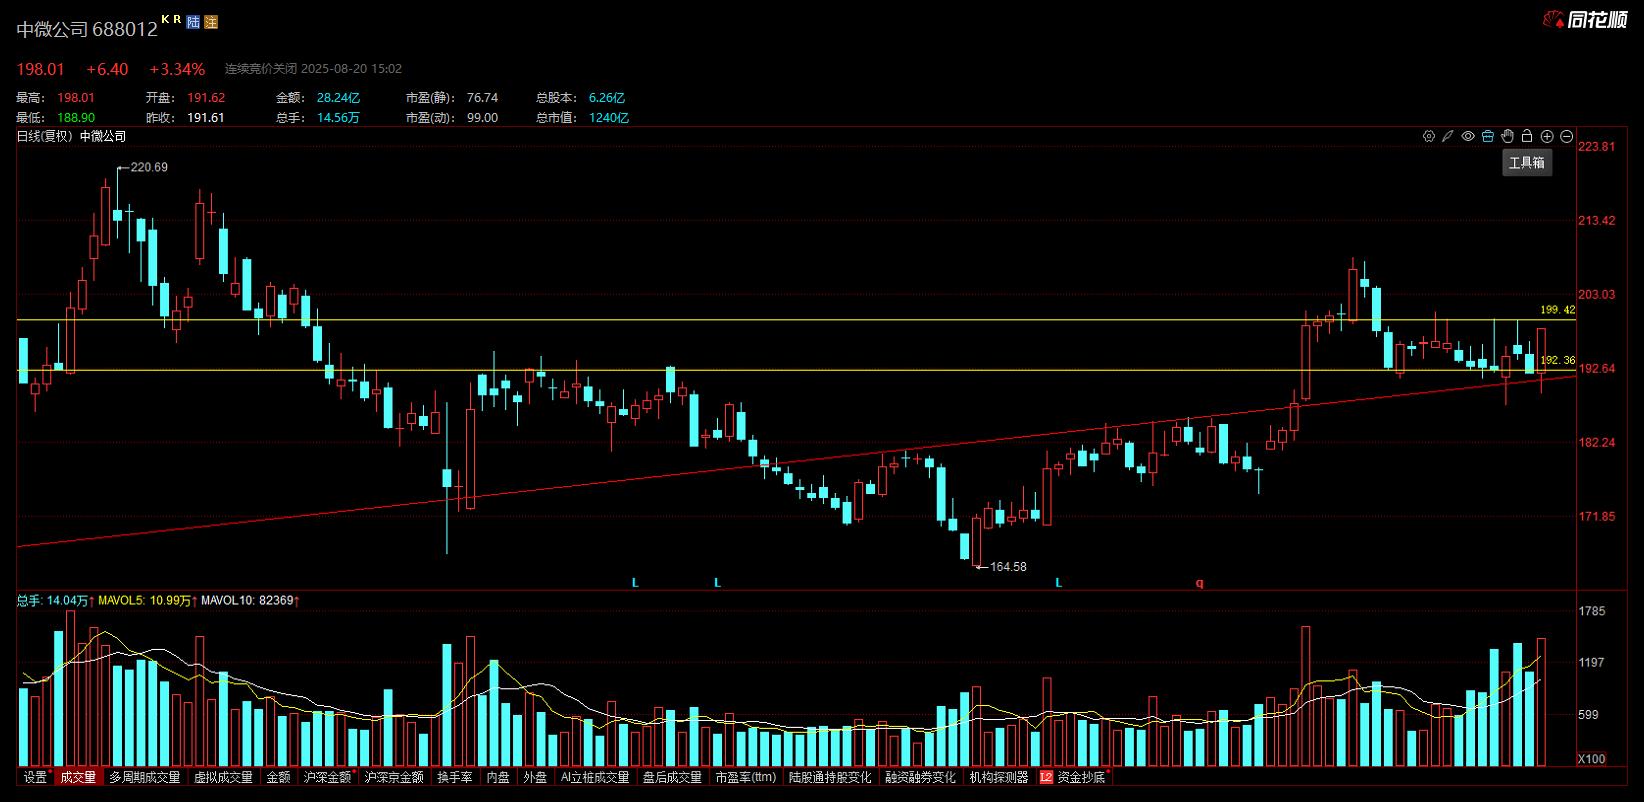Switch to 虚拟成交量 tab

(x=223, y=777)
